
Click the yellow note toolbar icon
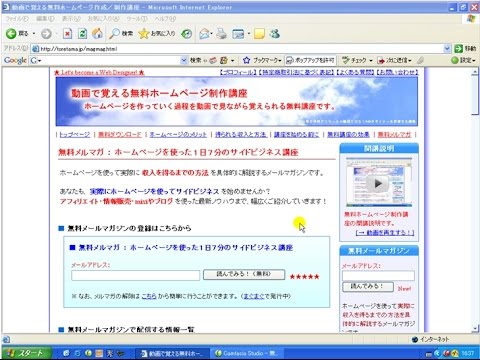259,33
